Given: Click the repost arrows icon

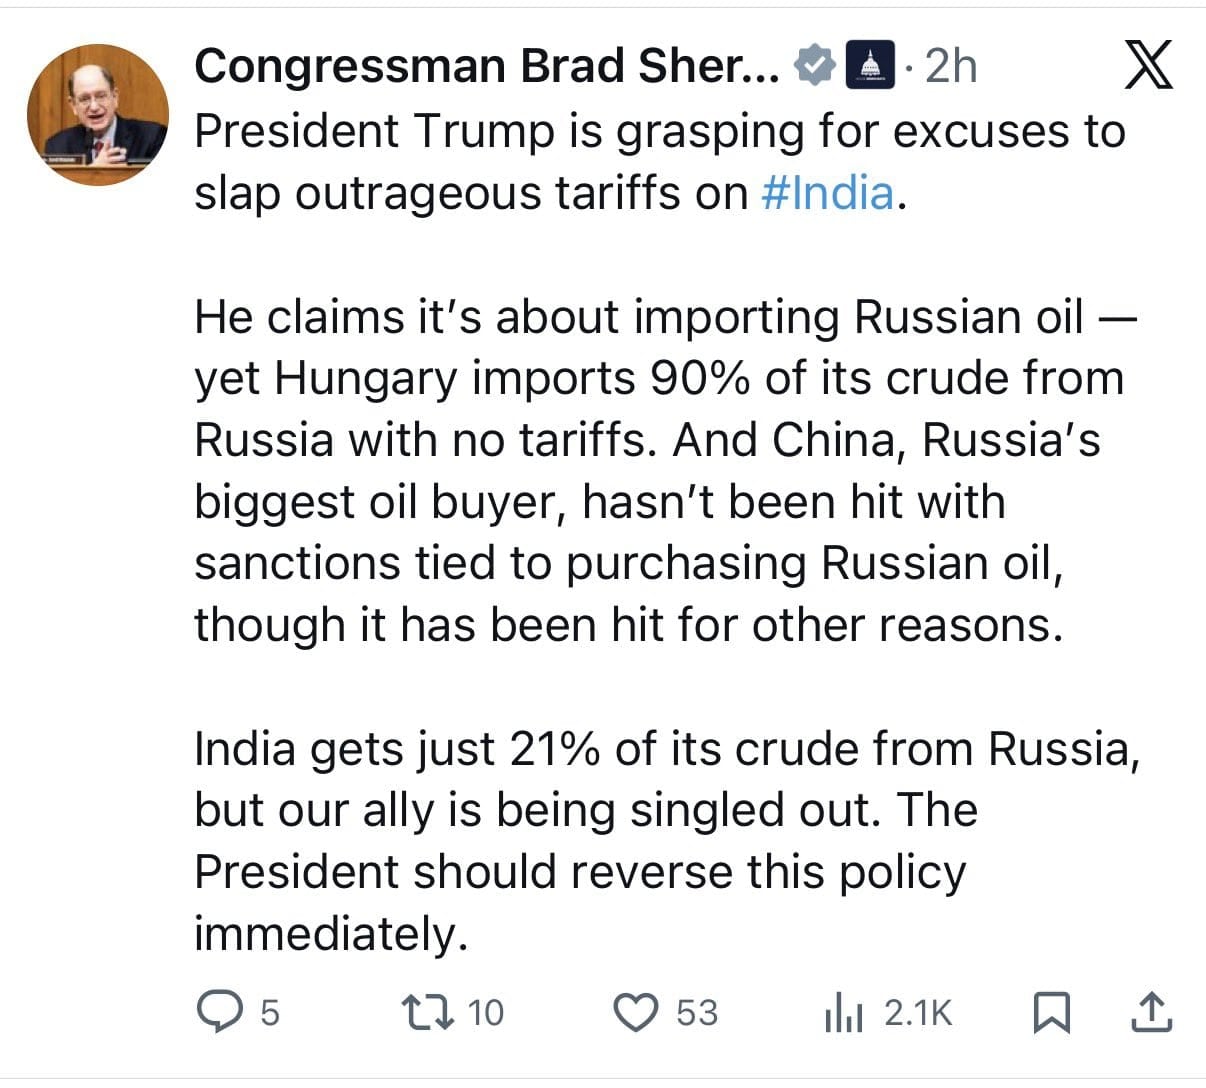Looking at the screenshot, I should coord(427,1012).
